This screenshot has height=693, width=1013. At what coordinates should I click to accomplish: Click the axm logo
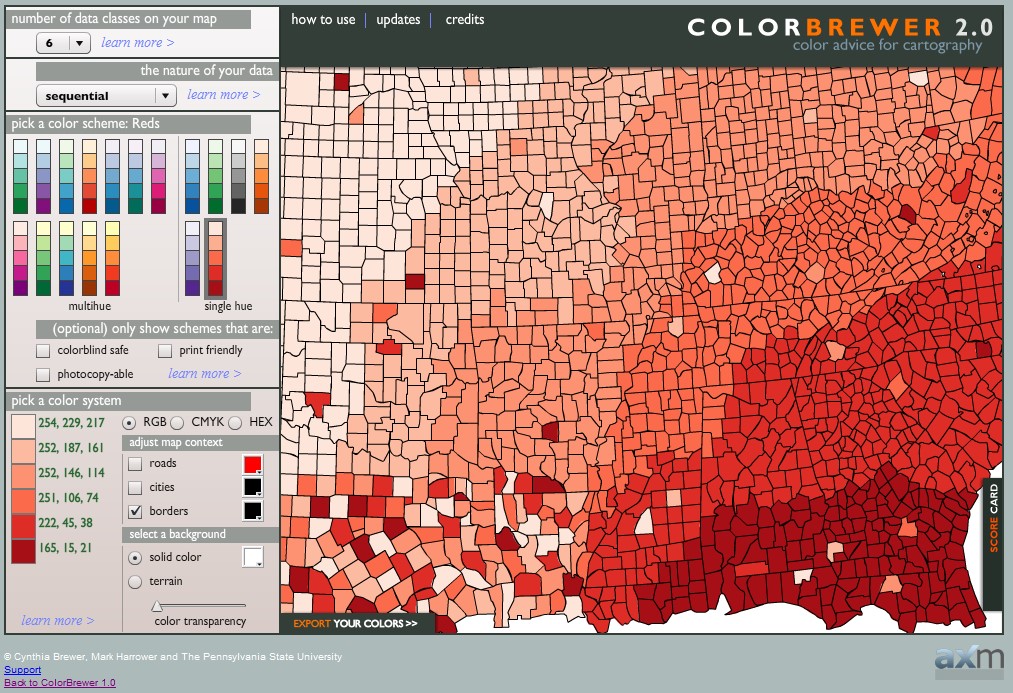pyautogui.click(x=968, y=658)
